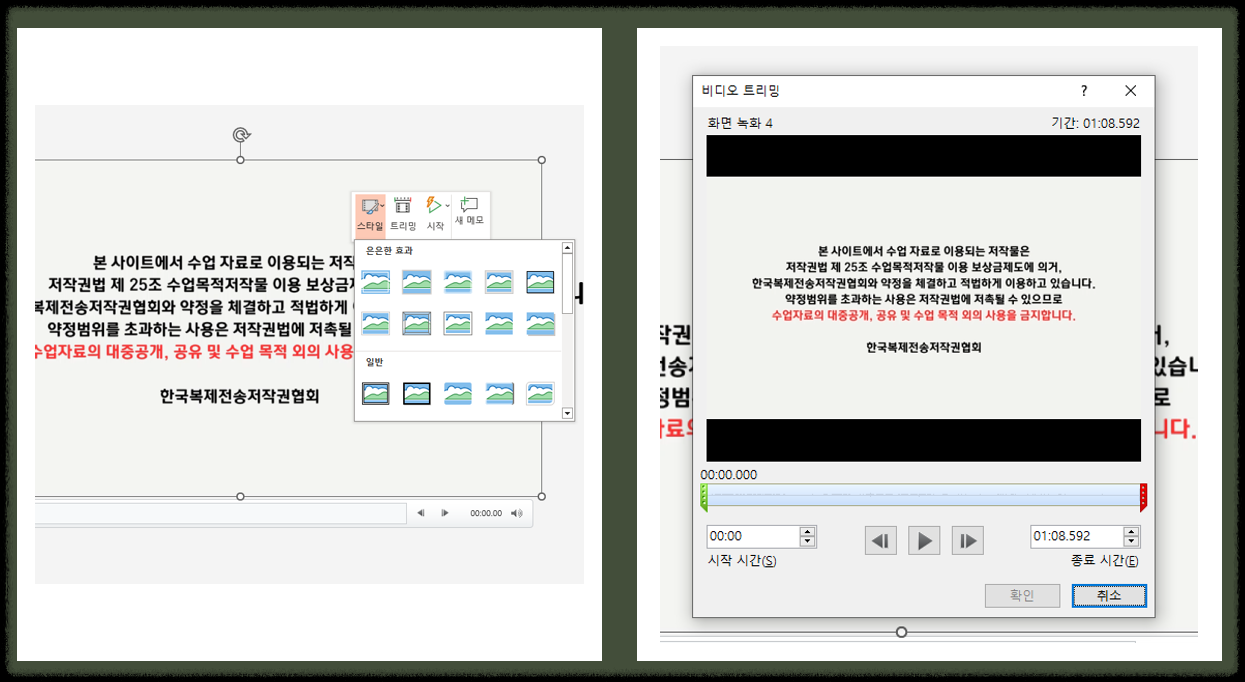Increment the 종료 시간 end time stepper
The width and height of the screenshot is (1245, 682).
point(1131,531)
